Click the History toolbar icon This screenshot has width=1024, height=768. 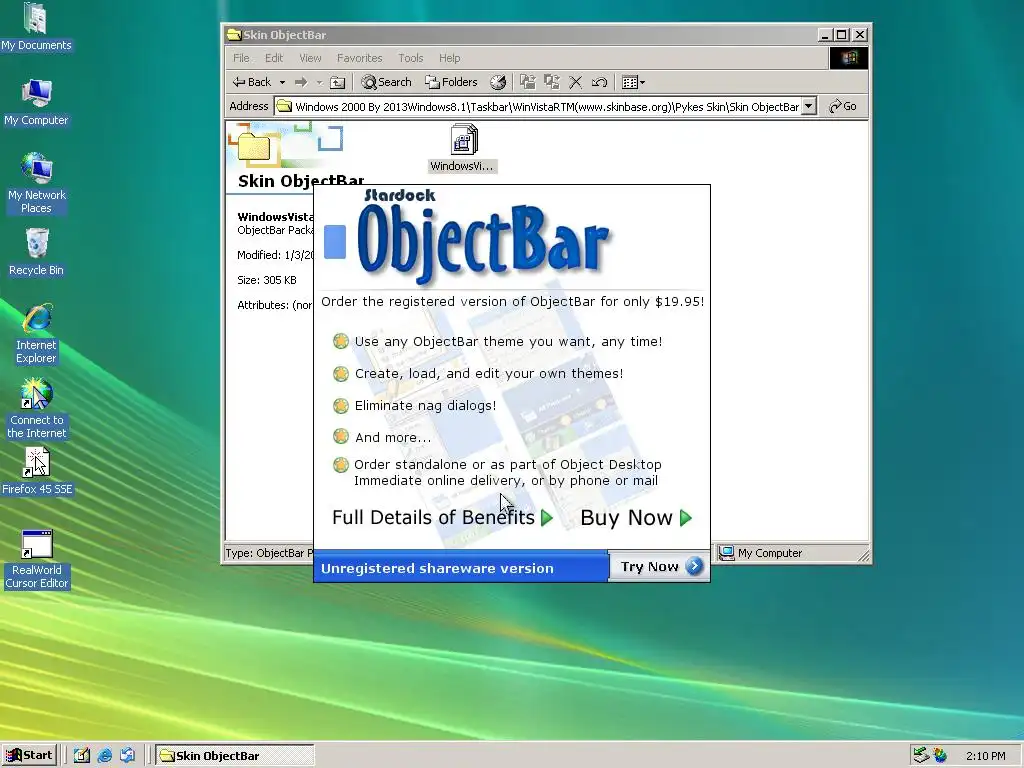(498, 82)
